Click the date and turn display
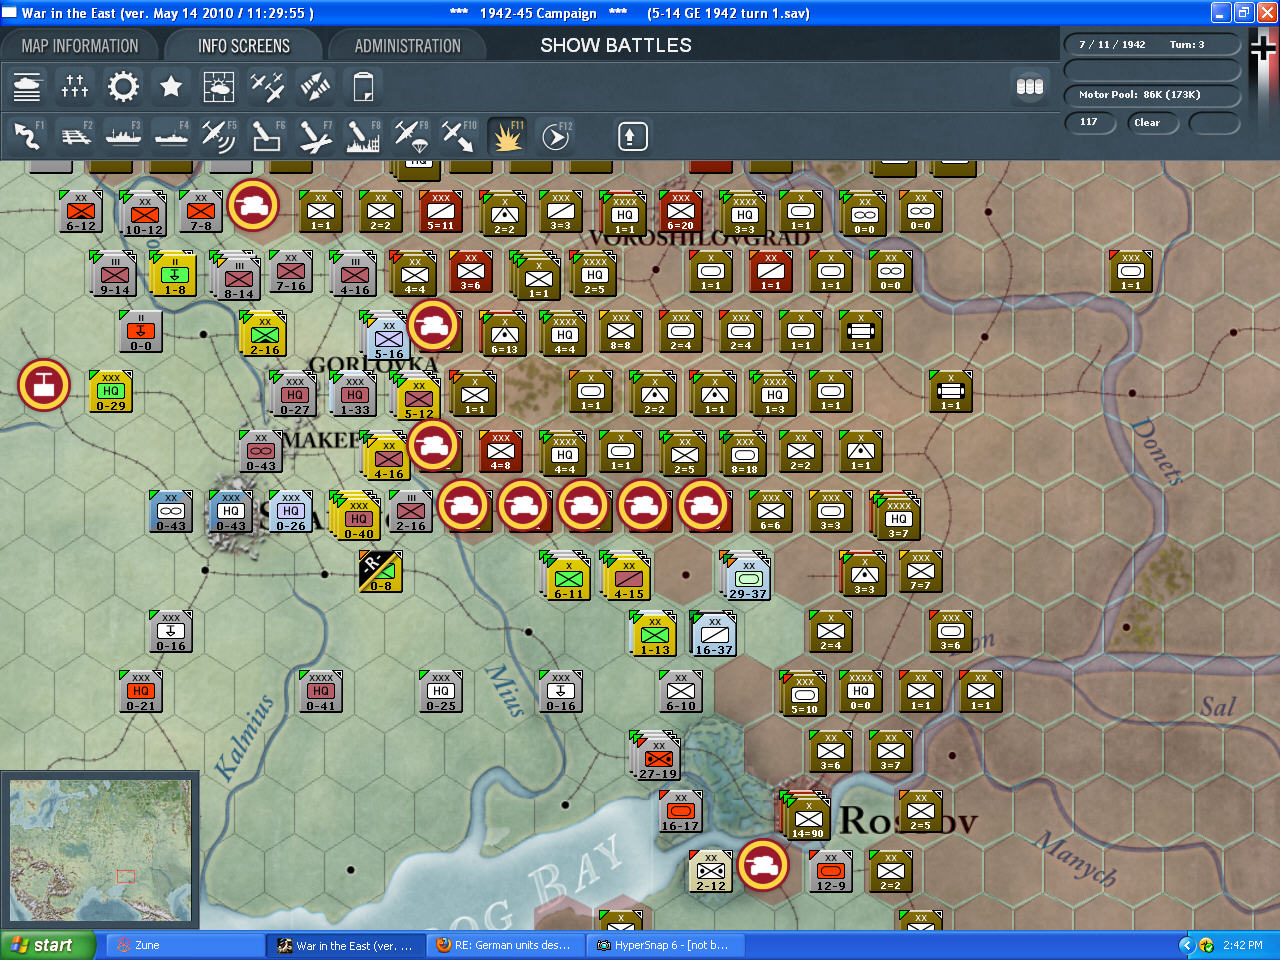Viewport: 1280px width, 960px height. (1152, 45)
